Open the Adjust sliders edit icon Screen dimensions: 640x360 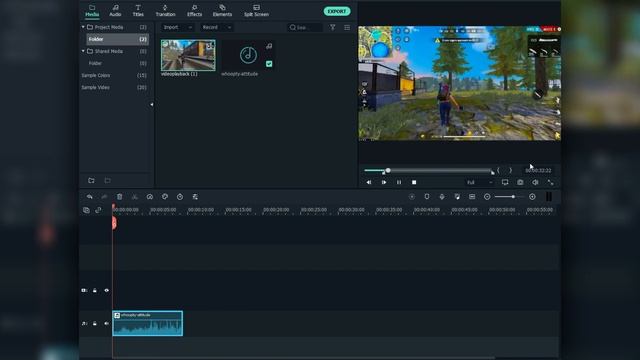[195, 197]
